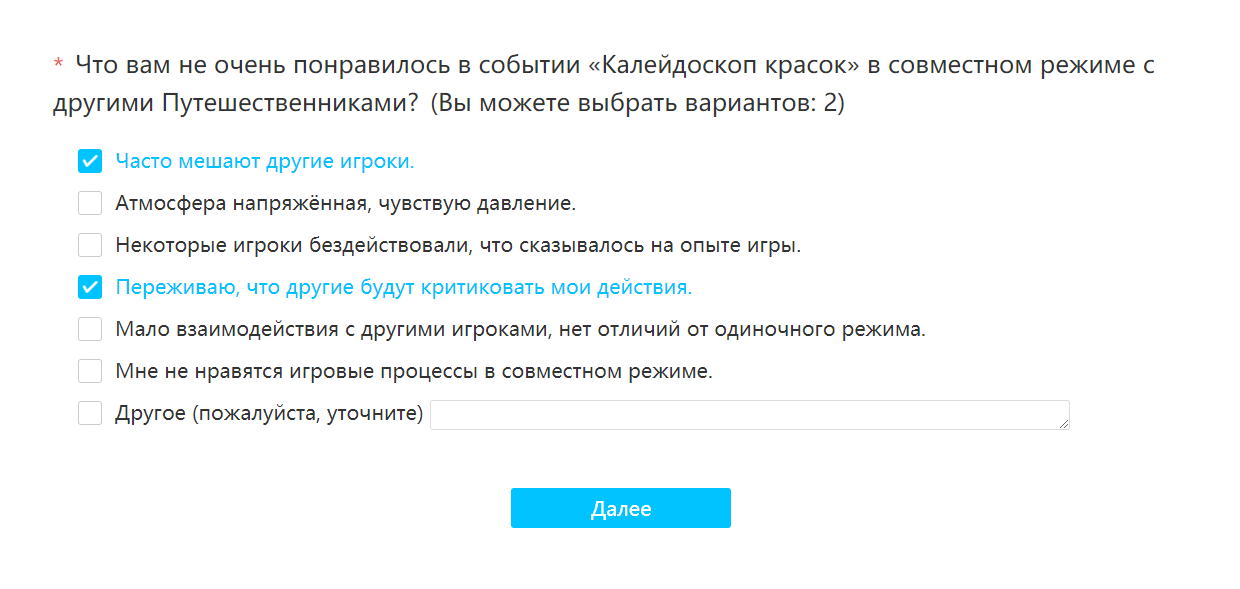
Task: Uncheck the «Переживаю, что другие будут критиковать» checkbox
Action: pos(90,287)
